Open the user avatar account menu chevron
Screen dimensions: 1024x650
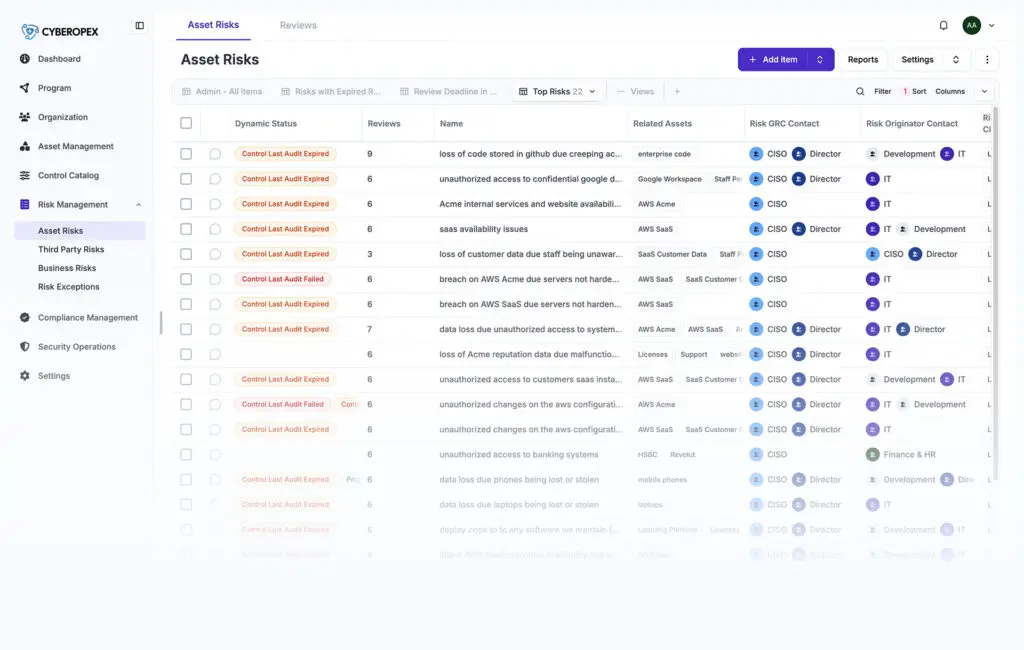(991, 25)
